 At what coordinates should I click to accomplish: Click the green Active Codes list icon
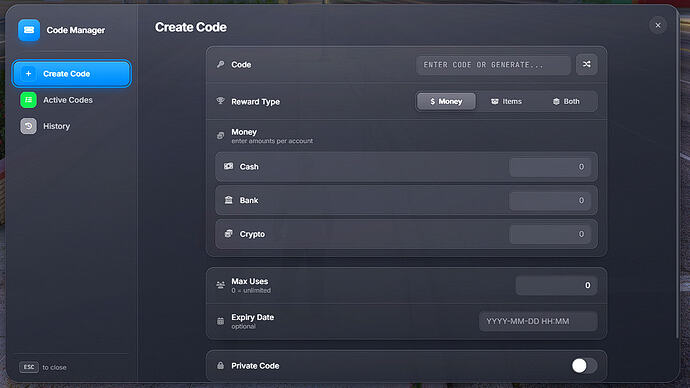29,100
